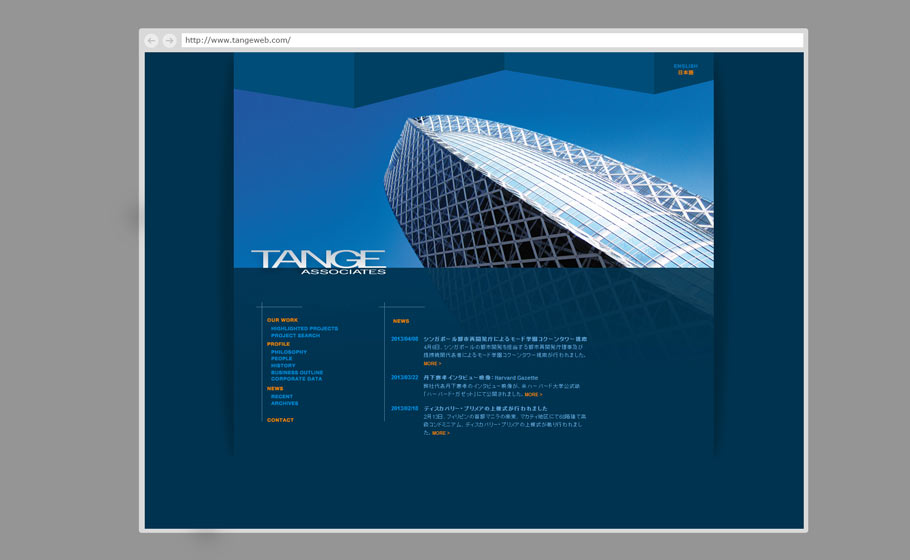Click the third news headline ディスカバリー・プリメア
Viewport: 910px width, 560px height.
point(485,409)
